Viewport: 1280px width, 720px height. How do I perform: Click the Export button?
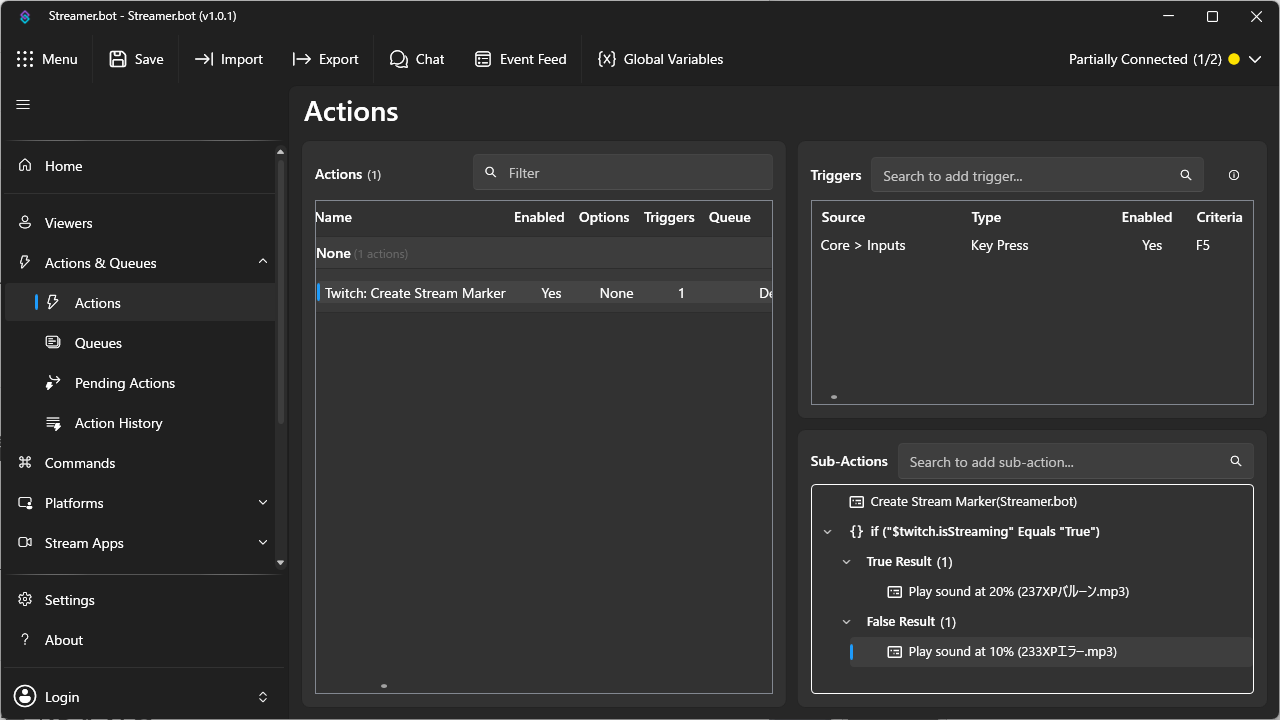pos(325,59)
